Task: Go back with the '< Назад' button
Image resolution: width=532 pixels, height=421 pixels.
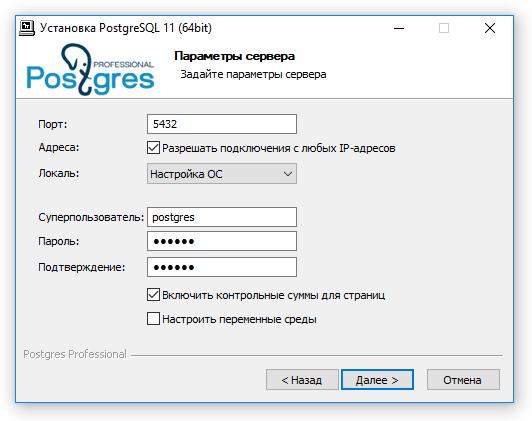Action: 302,380
